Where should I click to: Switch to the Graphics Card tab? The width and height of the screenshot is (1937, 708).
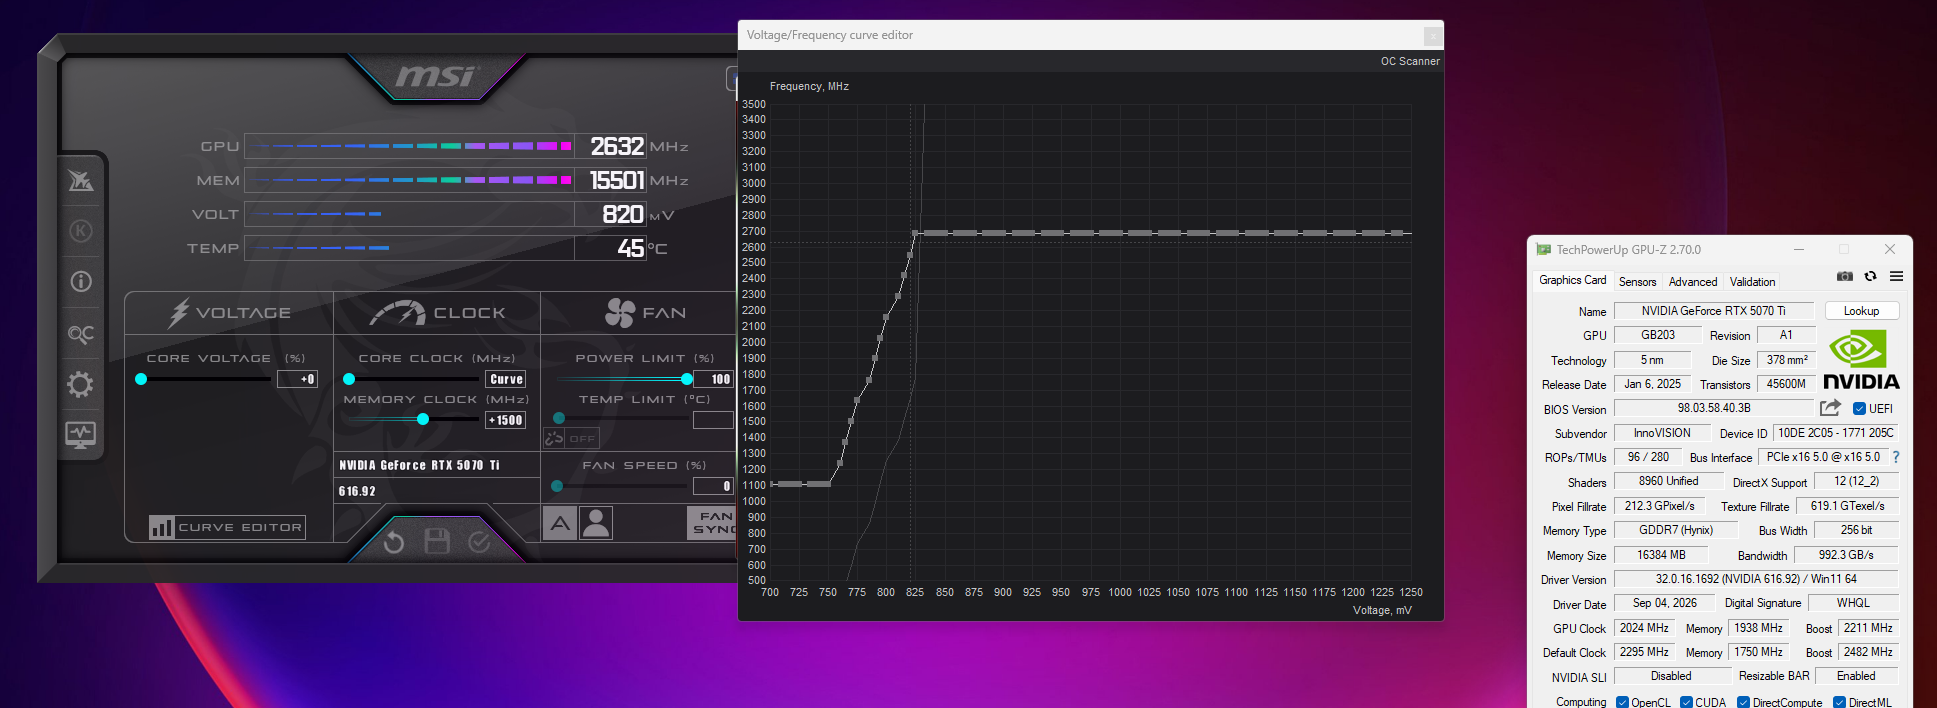tap(1572, 280)
